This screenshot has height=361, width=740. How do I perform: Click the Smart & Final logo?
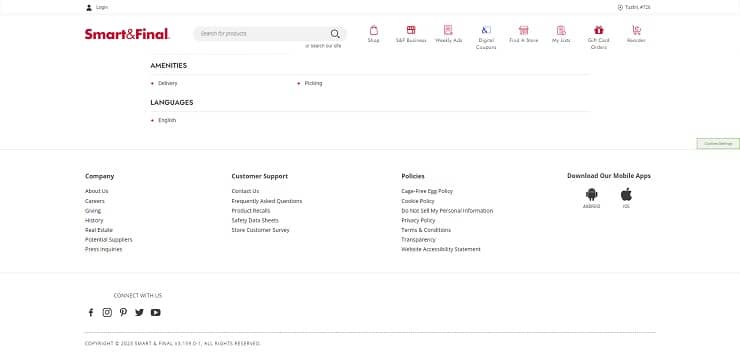127,34
